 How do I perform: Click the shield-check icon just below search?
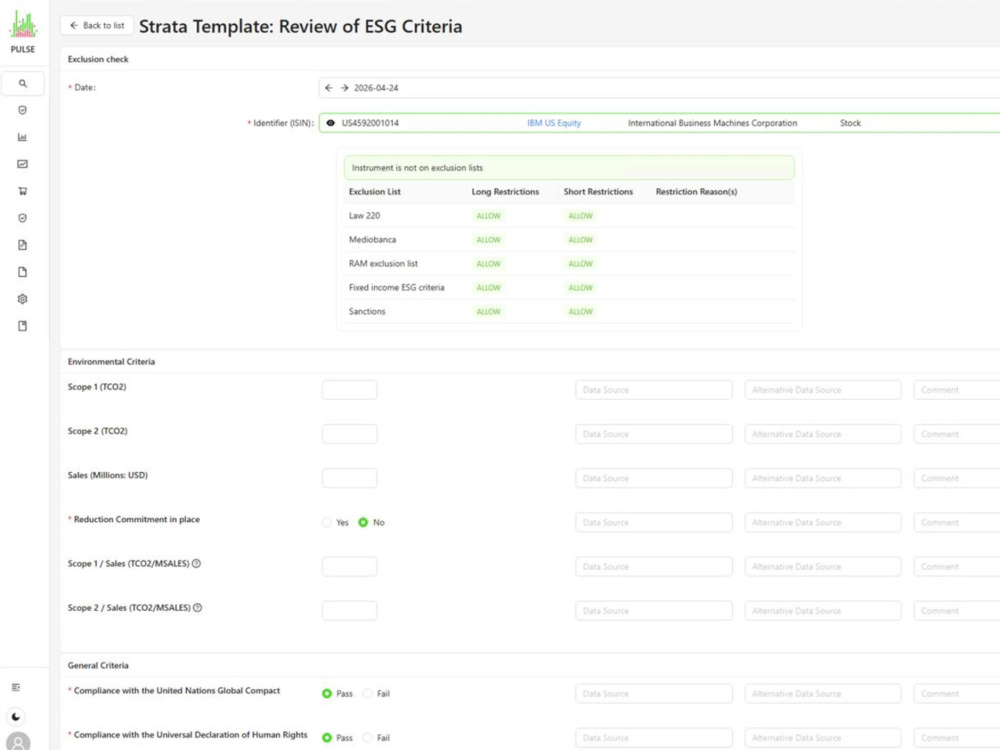pos(23,110)
